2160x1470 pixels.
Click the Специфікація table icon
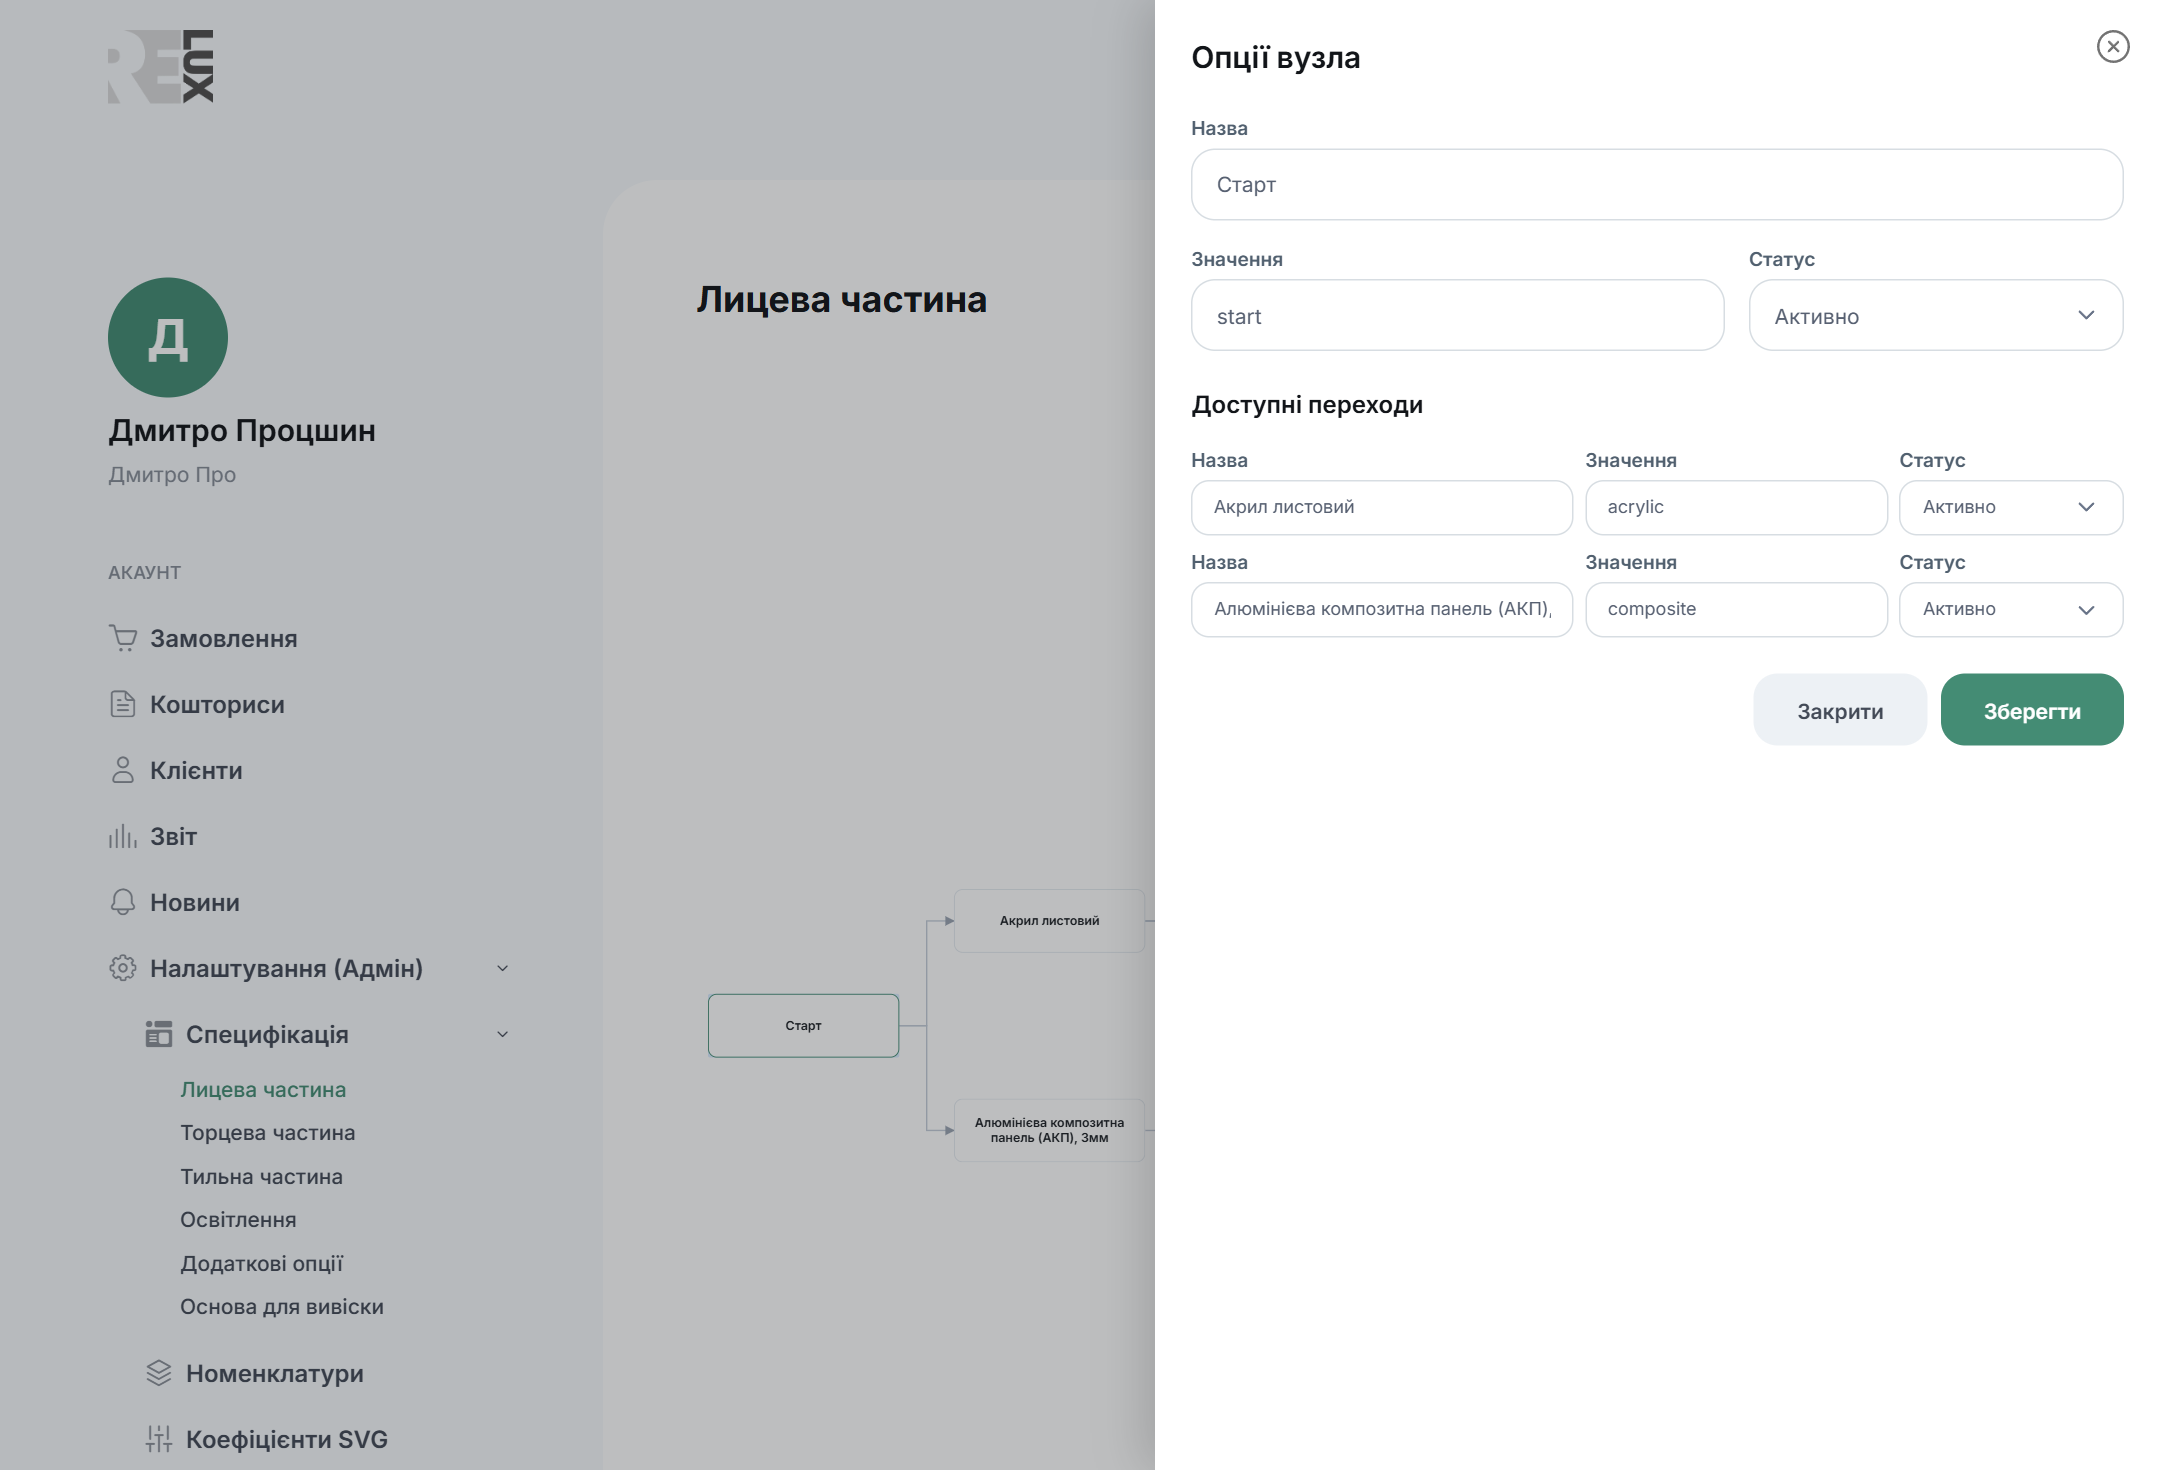[x=159, y=1034]
